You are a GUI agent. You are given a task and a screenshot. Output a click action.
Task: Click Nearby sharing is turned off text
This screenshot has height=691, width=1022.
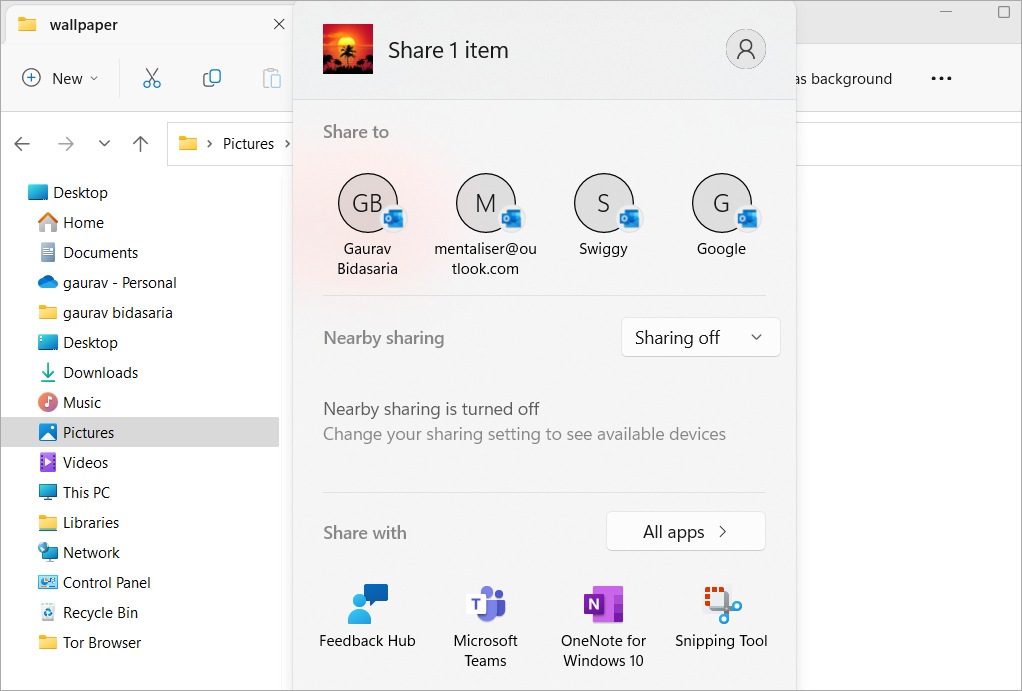431,409
